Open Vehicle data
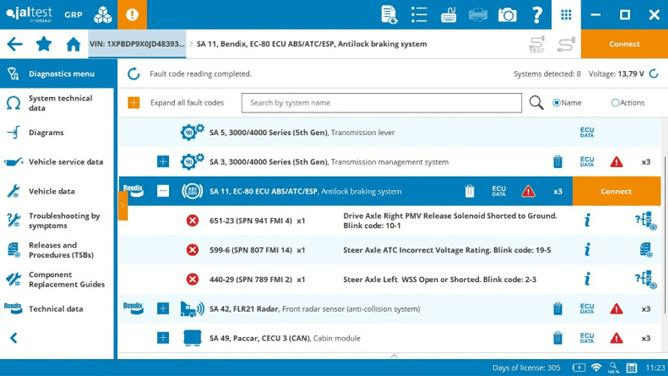The image size is (668, 376). coord(57,191)
